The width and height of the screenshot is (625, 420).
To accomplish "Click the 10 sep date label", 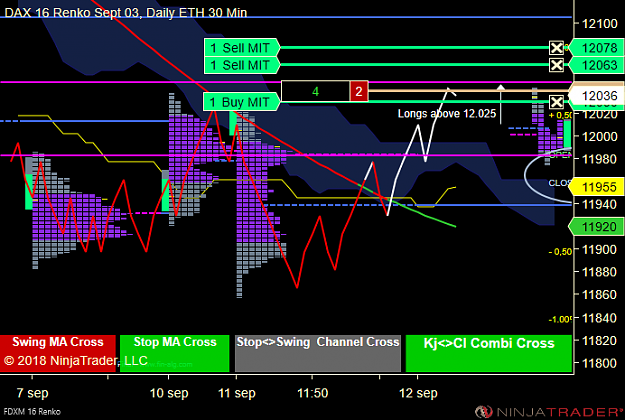I will pyautogui.click(x=169, y=393).
